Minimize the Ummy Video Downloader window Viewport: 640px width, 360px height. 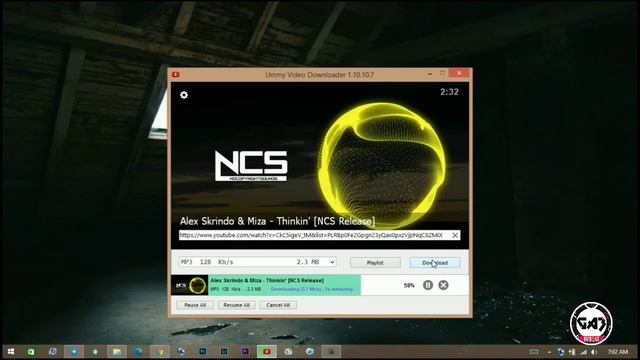pyautogui.click(x=430, y=74)
